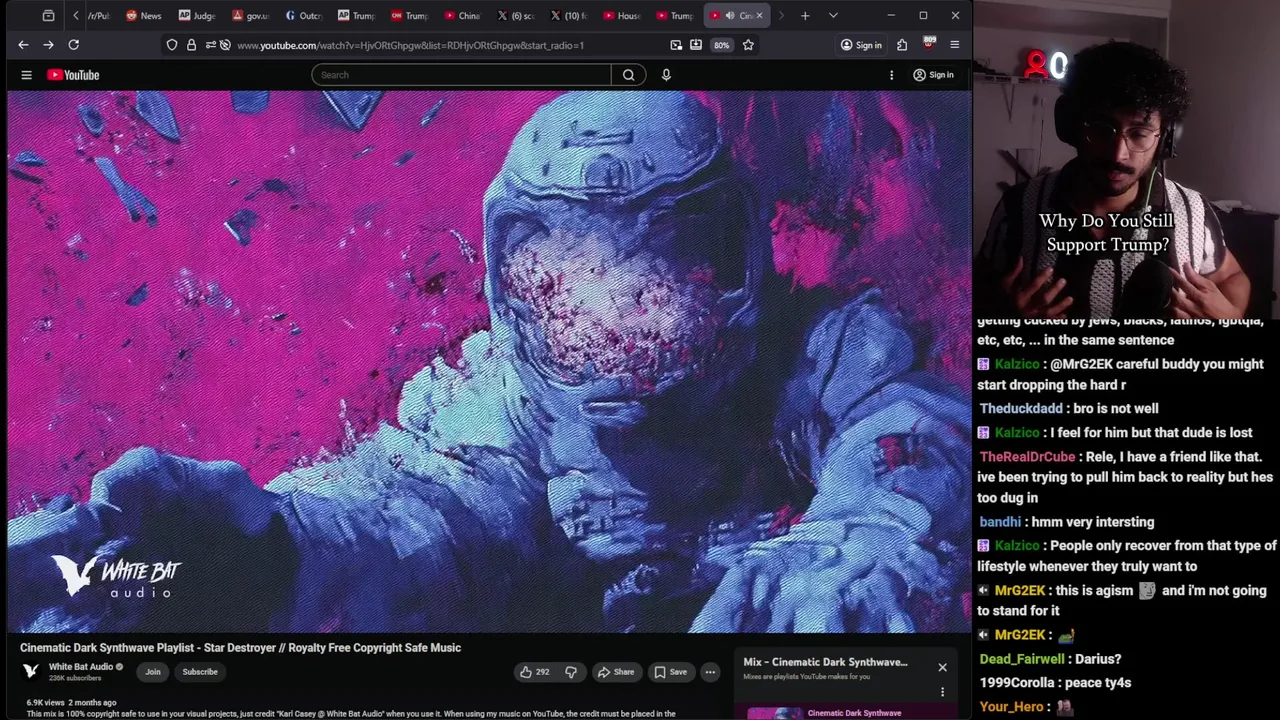Click chat username 1999Corolla
Screen dimensions: 1280x720
[1018, 683]
